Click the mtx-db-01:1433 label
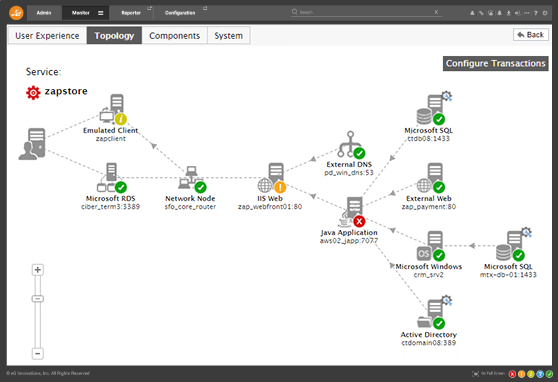Screen dimensions: 558x382 click(508, 275)
